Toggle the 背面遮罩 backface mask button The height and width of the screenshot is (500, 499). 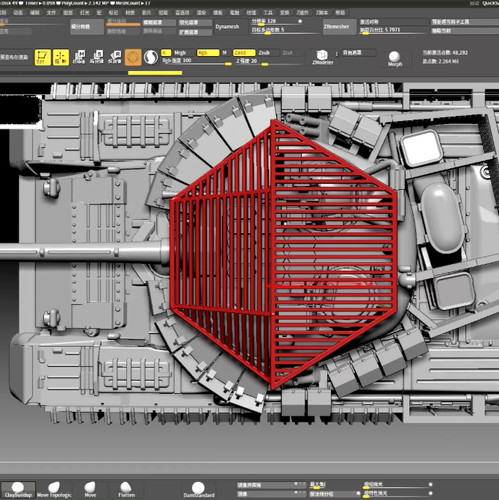click(x=359, y=53)
